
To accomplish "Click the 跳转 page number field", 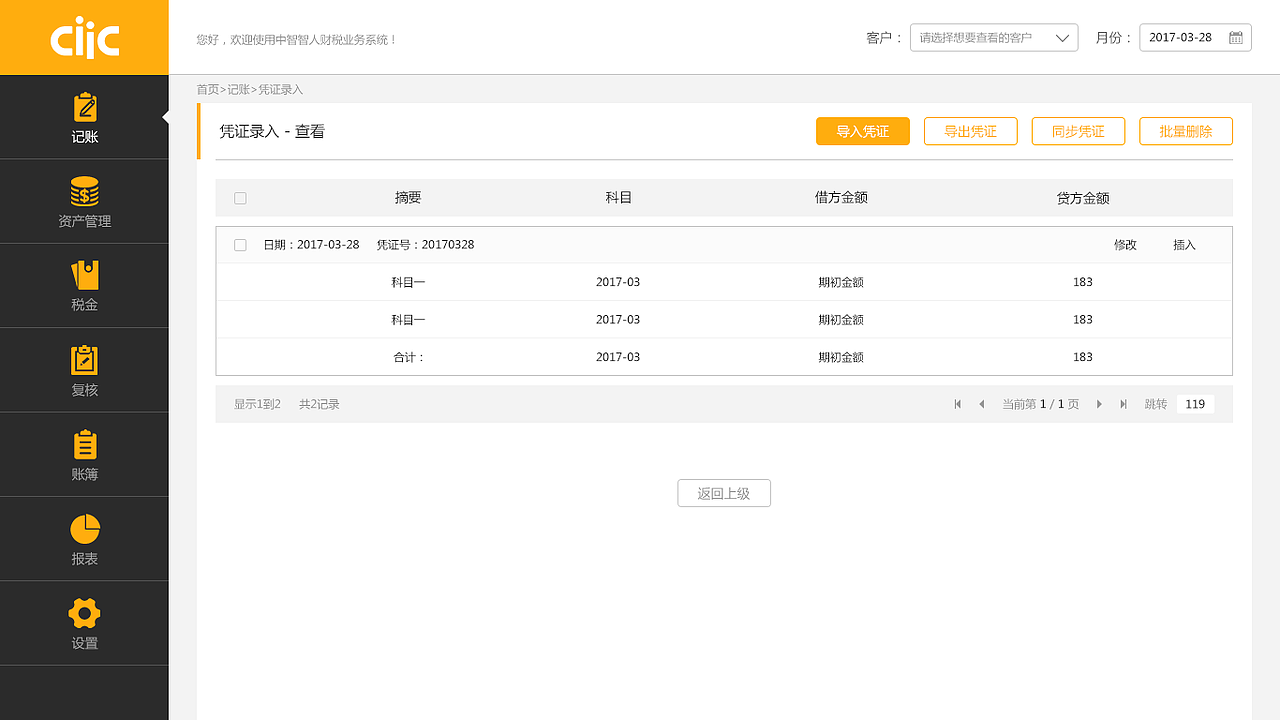I will pos(1195,404).
